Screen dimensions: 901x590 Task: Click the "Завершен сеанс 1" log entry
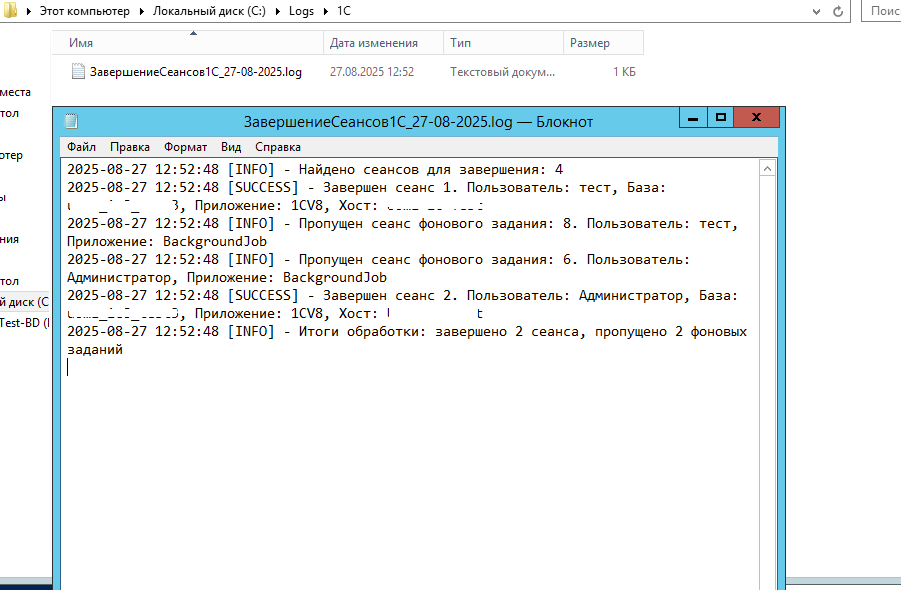coord(367,196)
